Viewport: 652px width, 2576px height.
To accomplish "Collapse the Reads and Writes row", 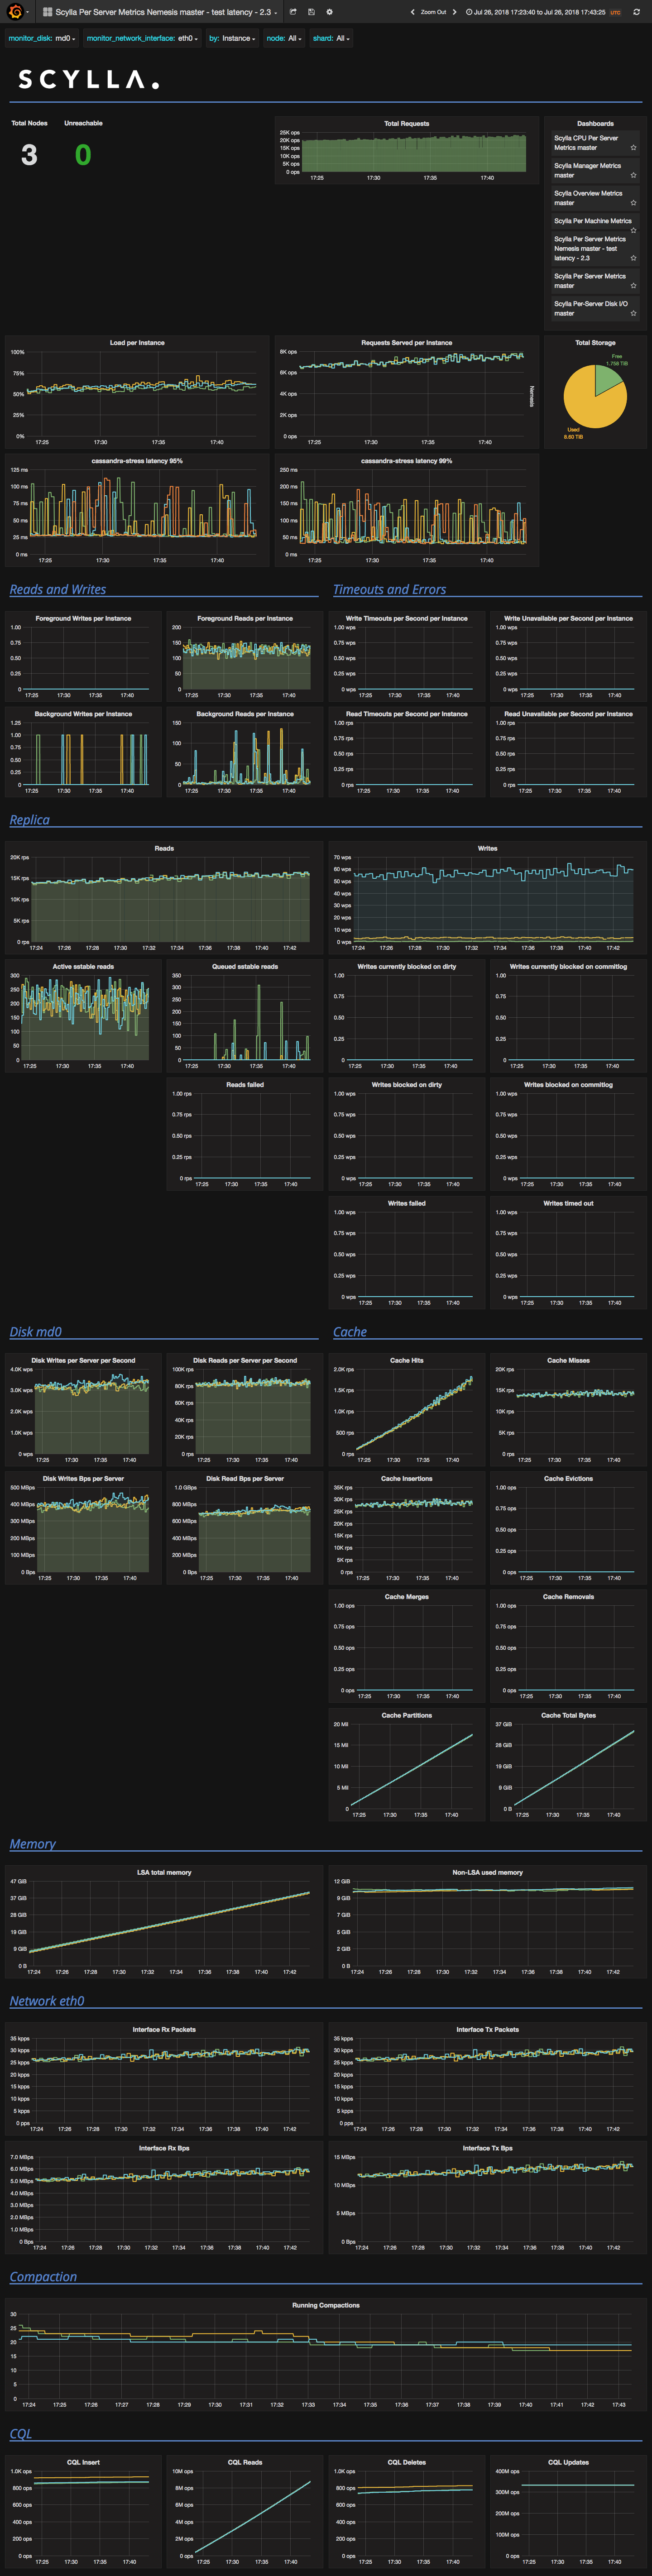I will [57, 590].
